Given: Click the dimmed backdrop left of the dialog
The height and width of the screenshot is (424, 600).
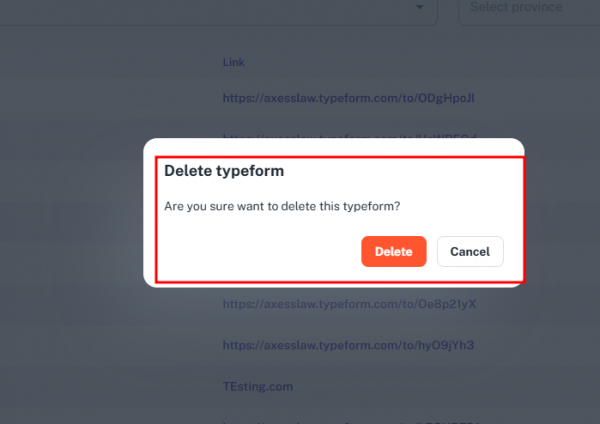Looking at the screenshot, I should [70, 212].
